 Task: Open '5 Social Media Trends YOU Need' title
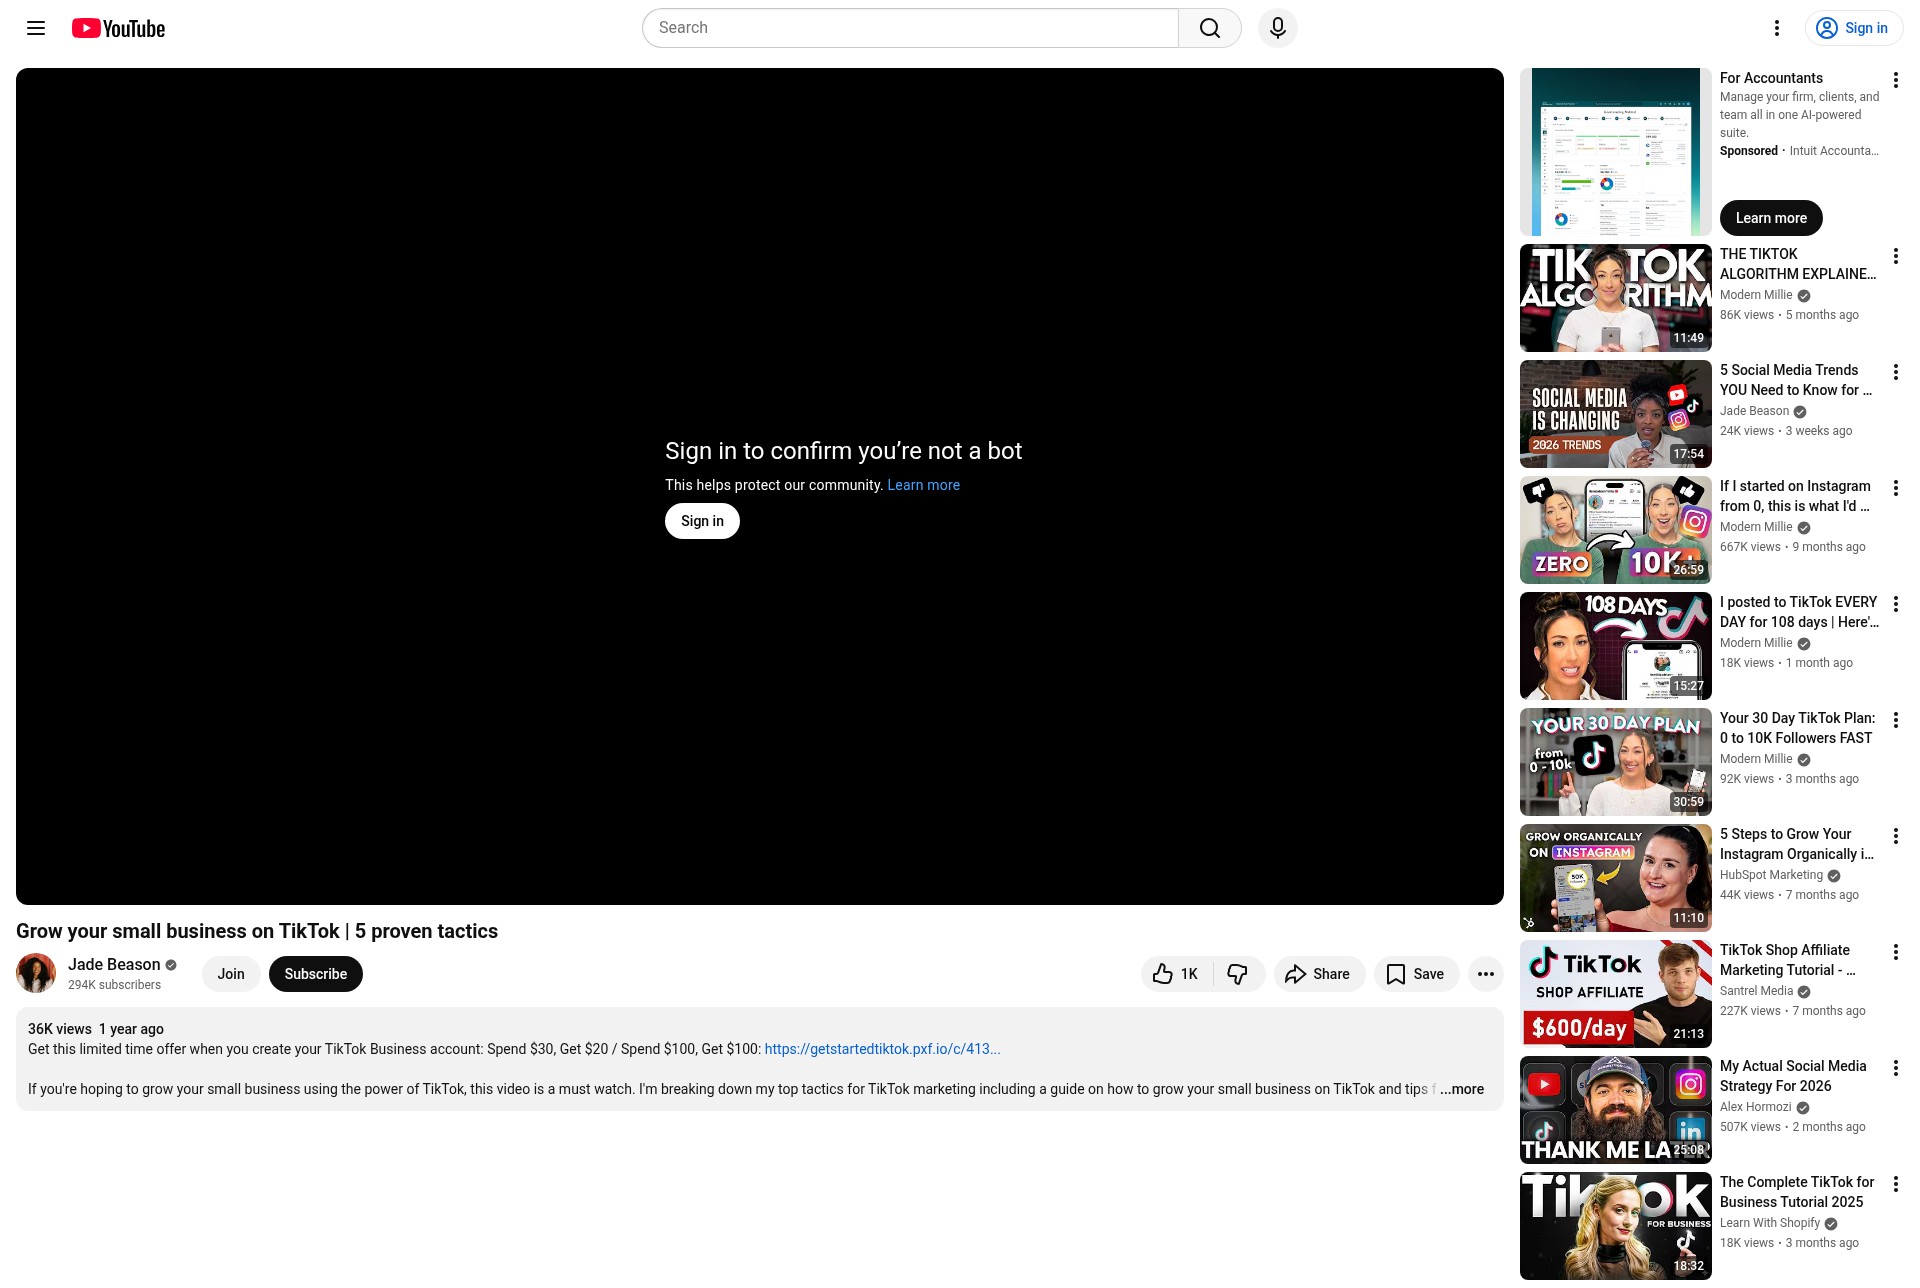coord(1796,380)
